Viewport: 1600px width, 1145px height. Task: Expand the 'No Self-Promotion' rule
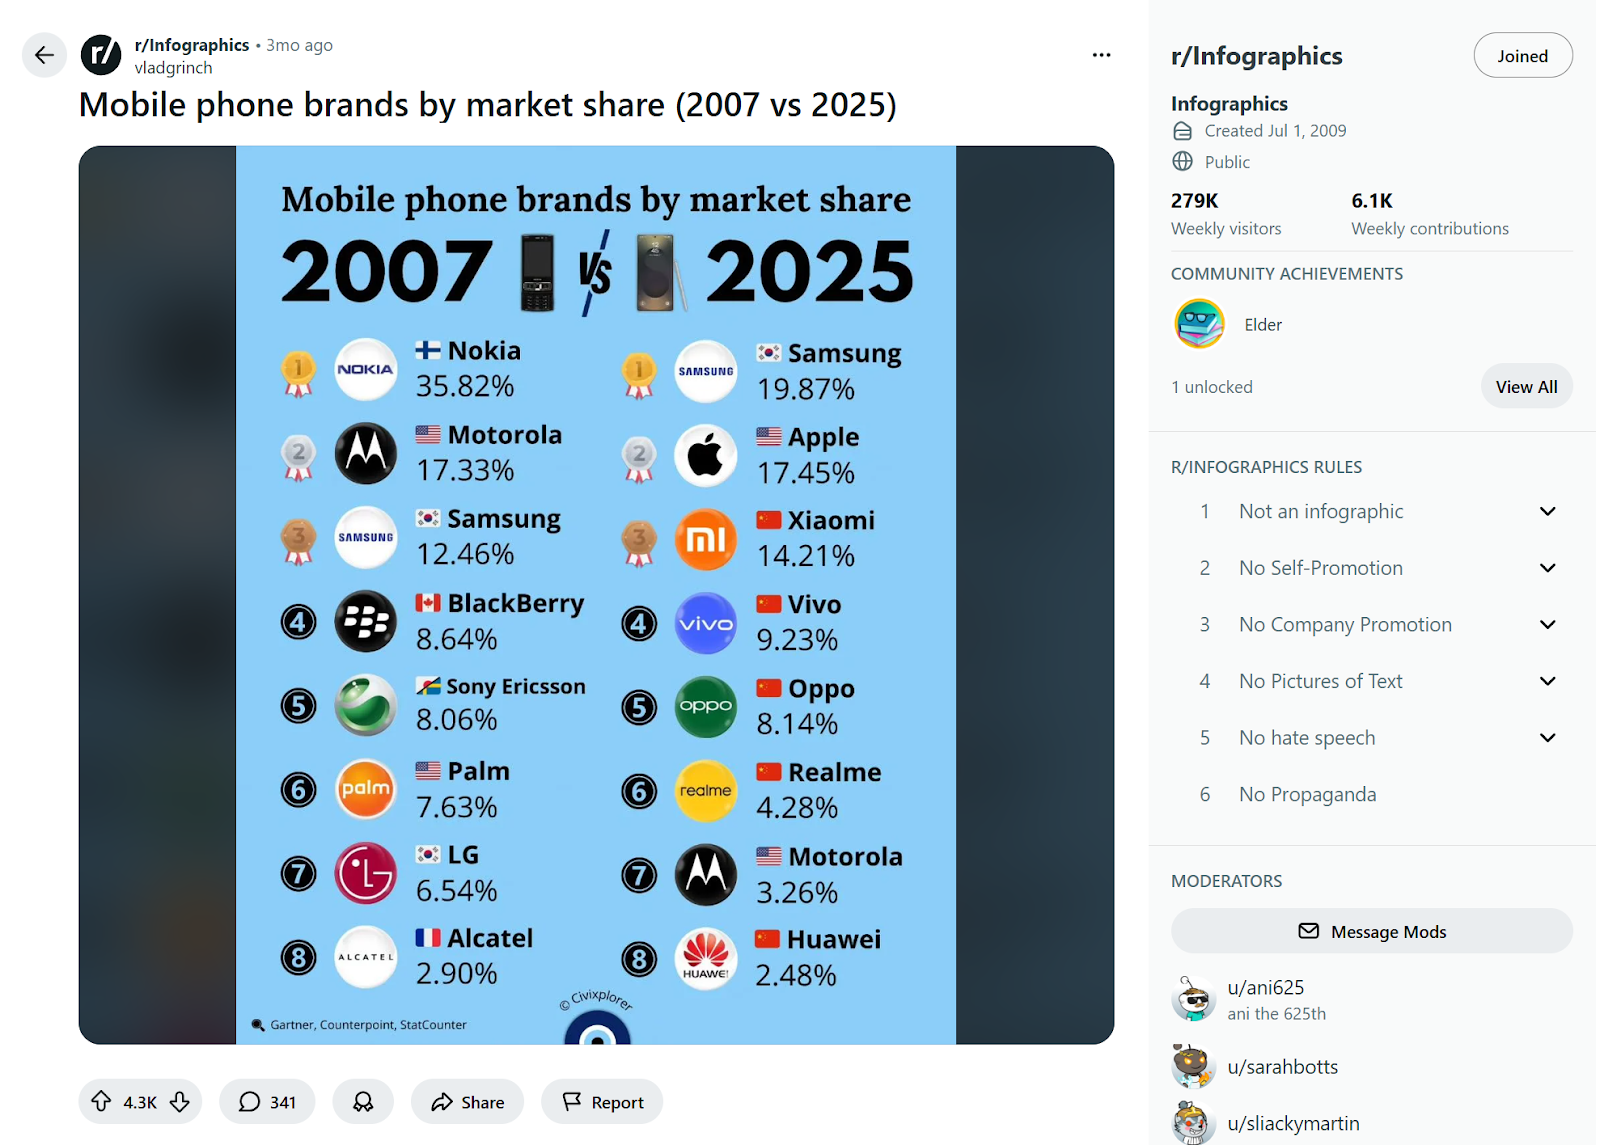point(1547,568)
